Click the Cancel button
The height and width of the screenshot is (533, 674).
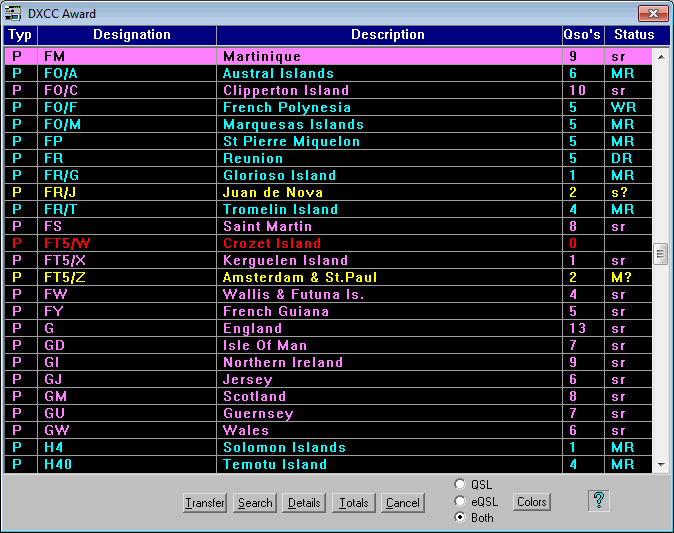click(402, 503)
